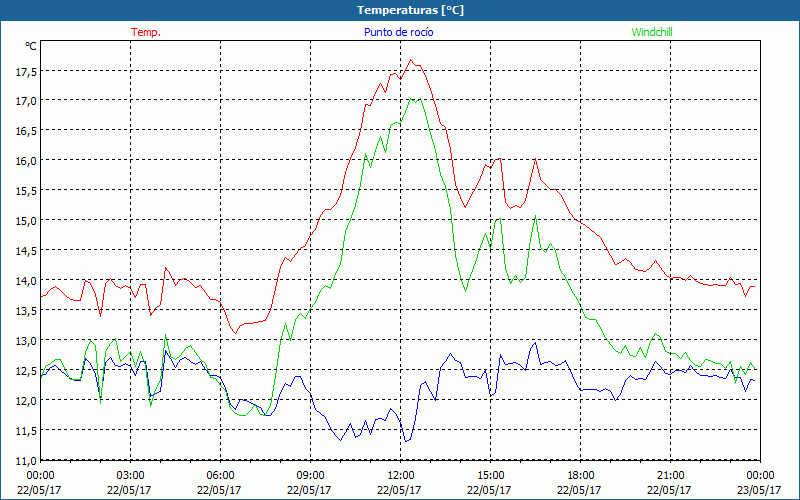The width and height of the screenshot is (800, 500).
Task: Click the blue dew point minimum after 12:00
Action: click(406, 441)
